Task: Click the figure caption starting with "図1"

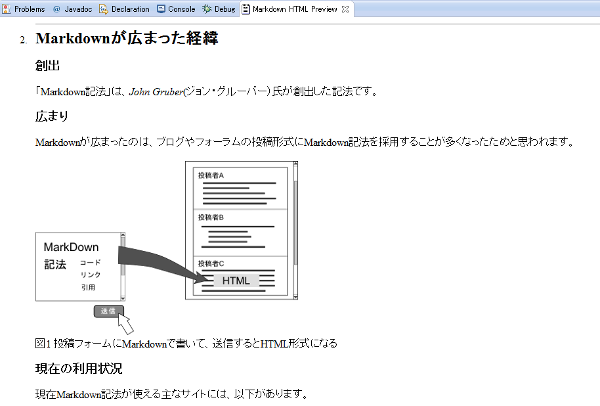Action: pyautogui.click(x=186, y=344)
